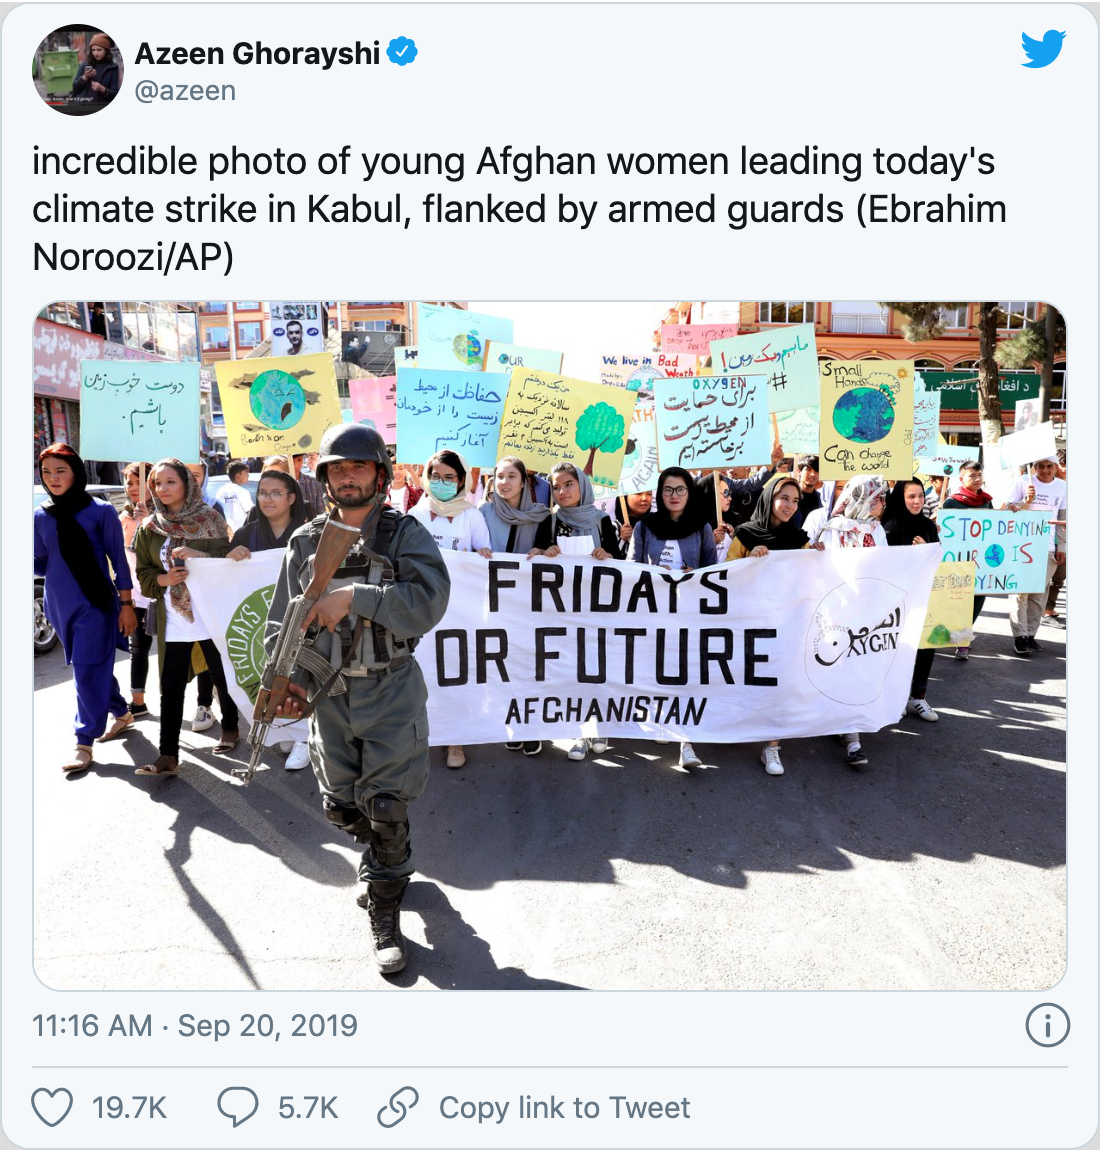Click the chain link icon
Image resolution: width=1100 pixels, height=1150 pixels.
397,1107
